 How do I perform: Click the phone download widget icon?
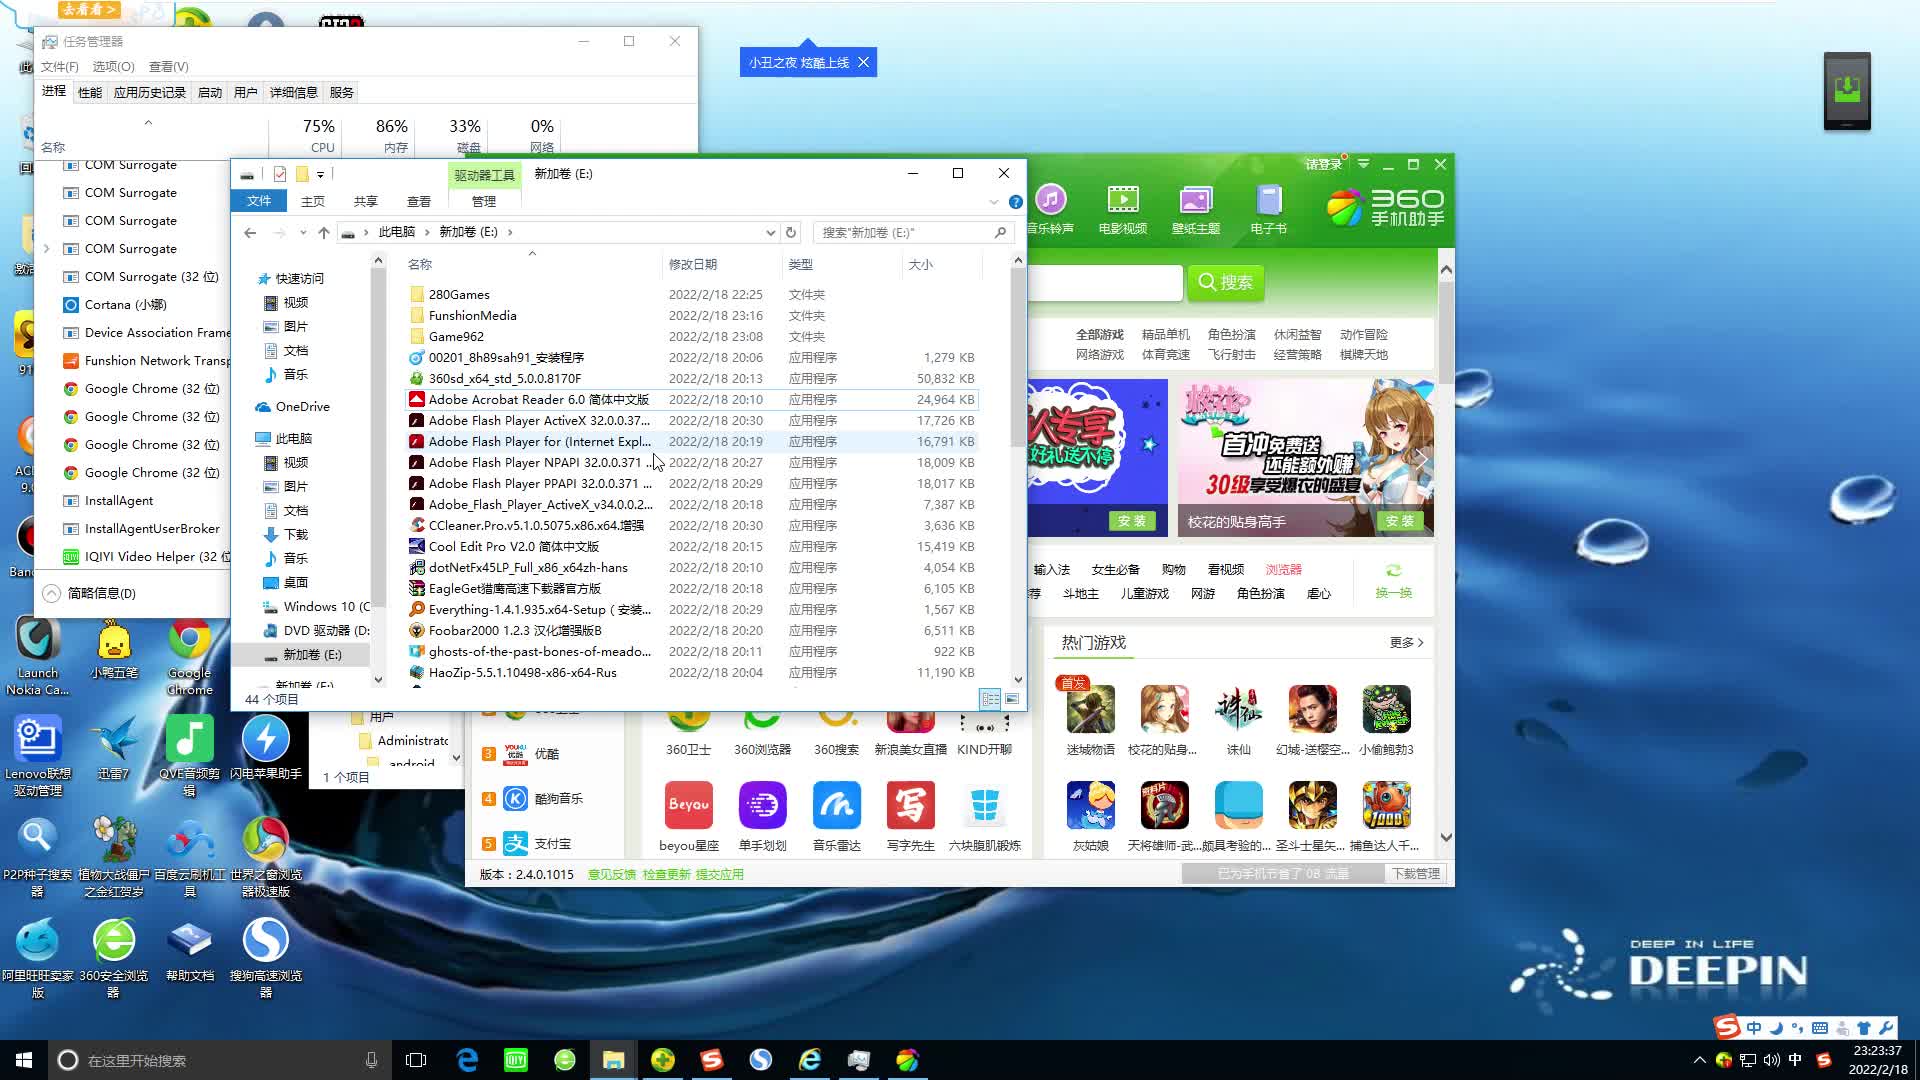click(x=1847, y=91)
